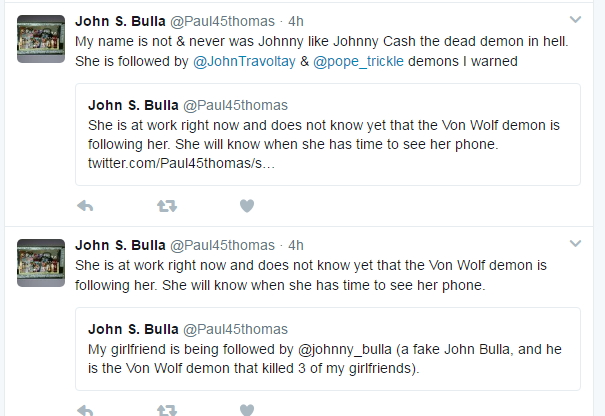Open the second tweet's chevron menu
605x416 pixels.
(575, 244)
